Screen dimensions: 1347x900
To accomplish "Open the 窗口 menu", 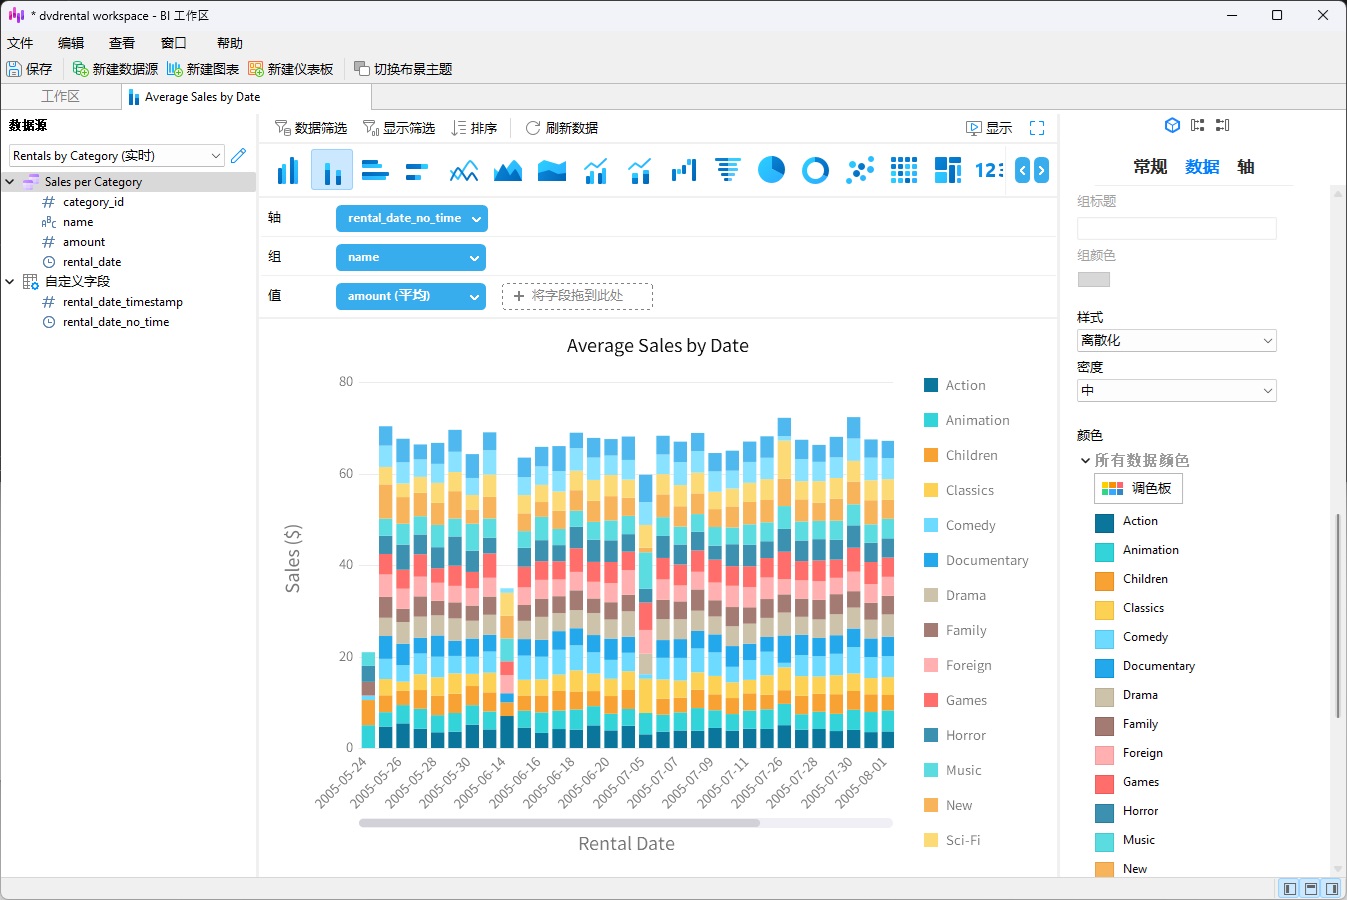I will 172,43.
